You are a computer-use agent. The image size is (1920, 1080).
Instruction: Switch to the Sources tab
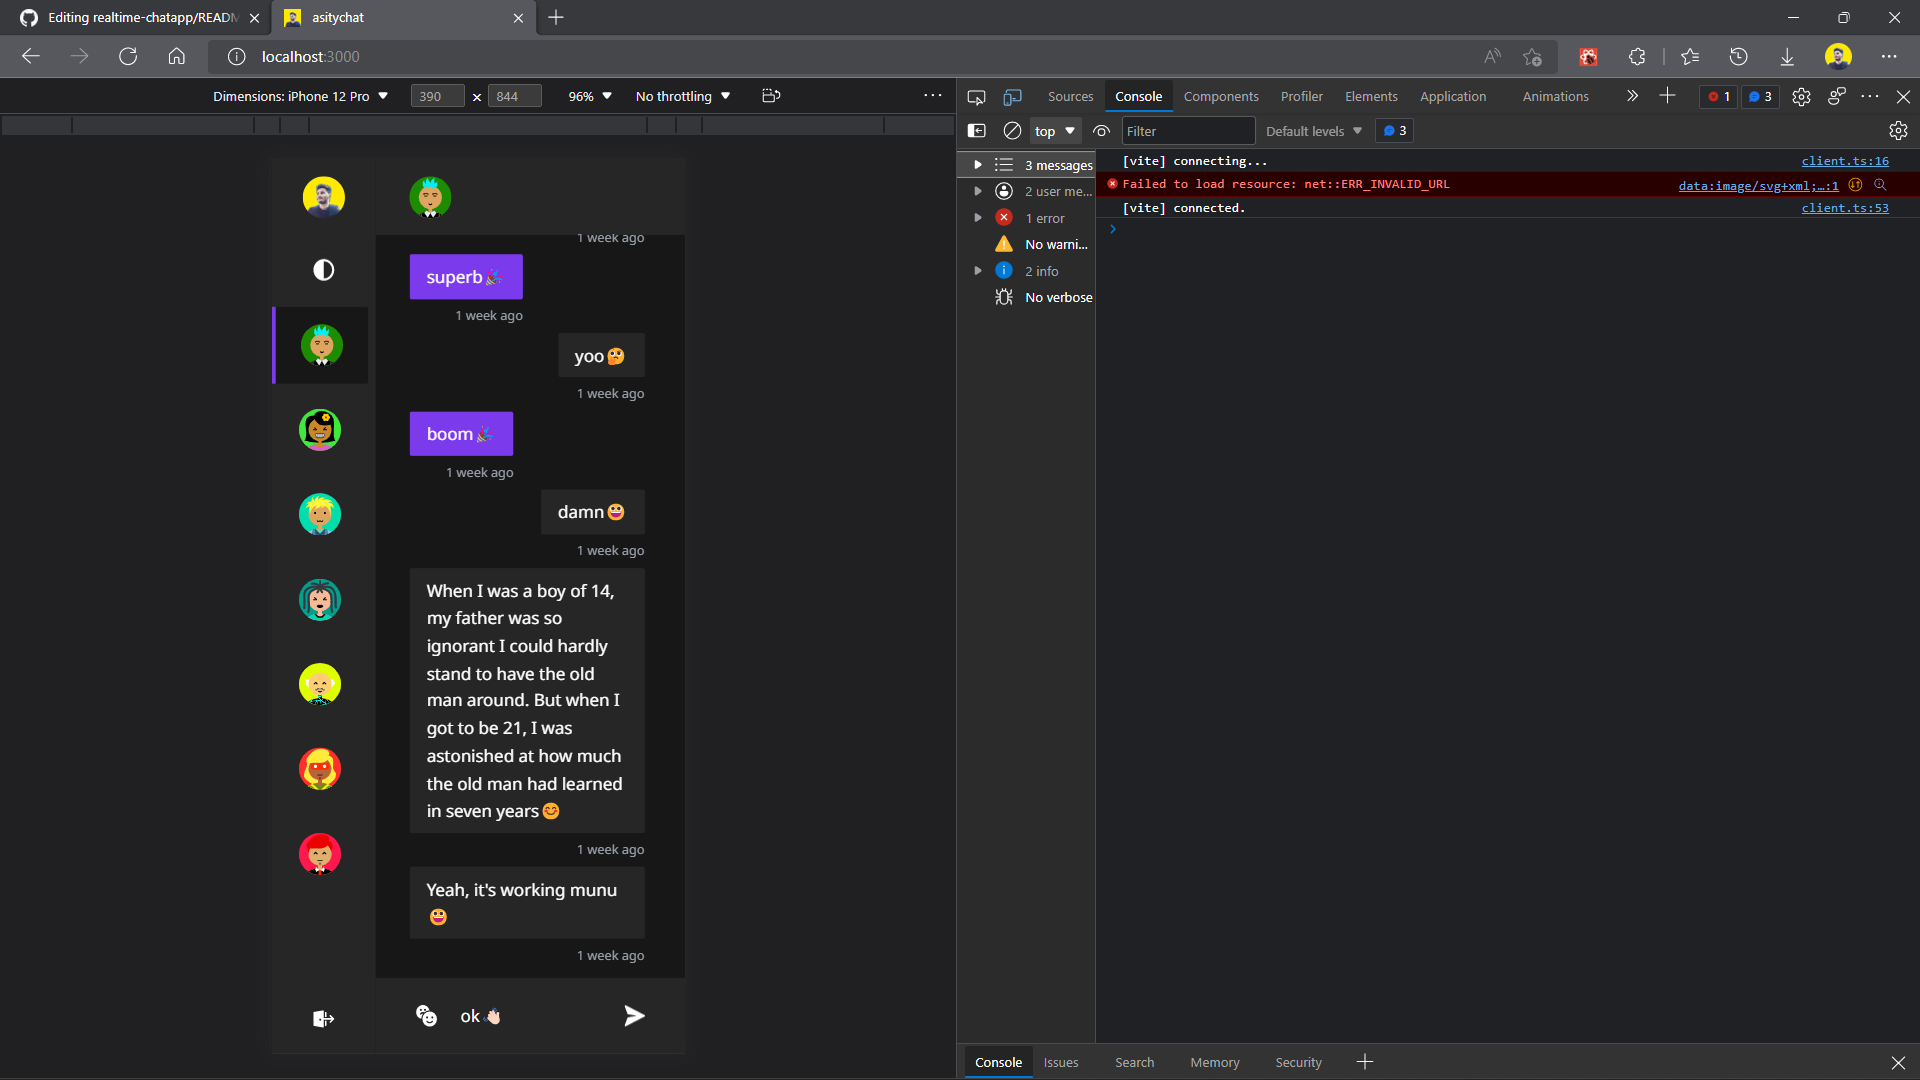click(1070, 96)
